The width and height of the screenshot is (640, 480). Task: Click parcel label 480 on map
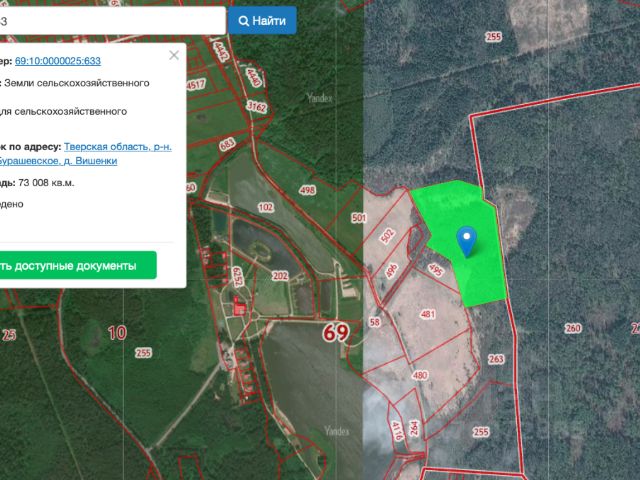pyautogui.click(x=420, y=376)
